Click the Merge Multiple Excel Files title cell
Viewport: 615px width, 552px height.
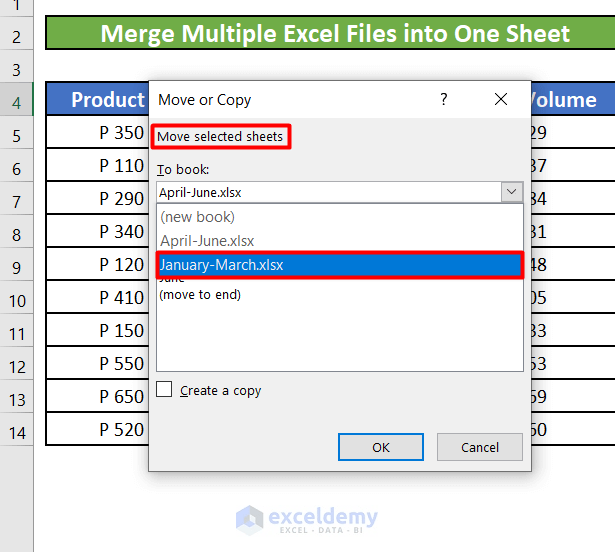click(x=330, y=33)
